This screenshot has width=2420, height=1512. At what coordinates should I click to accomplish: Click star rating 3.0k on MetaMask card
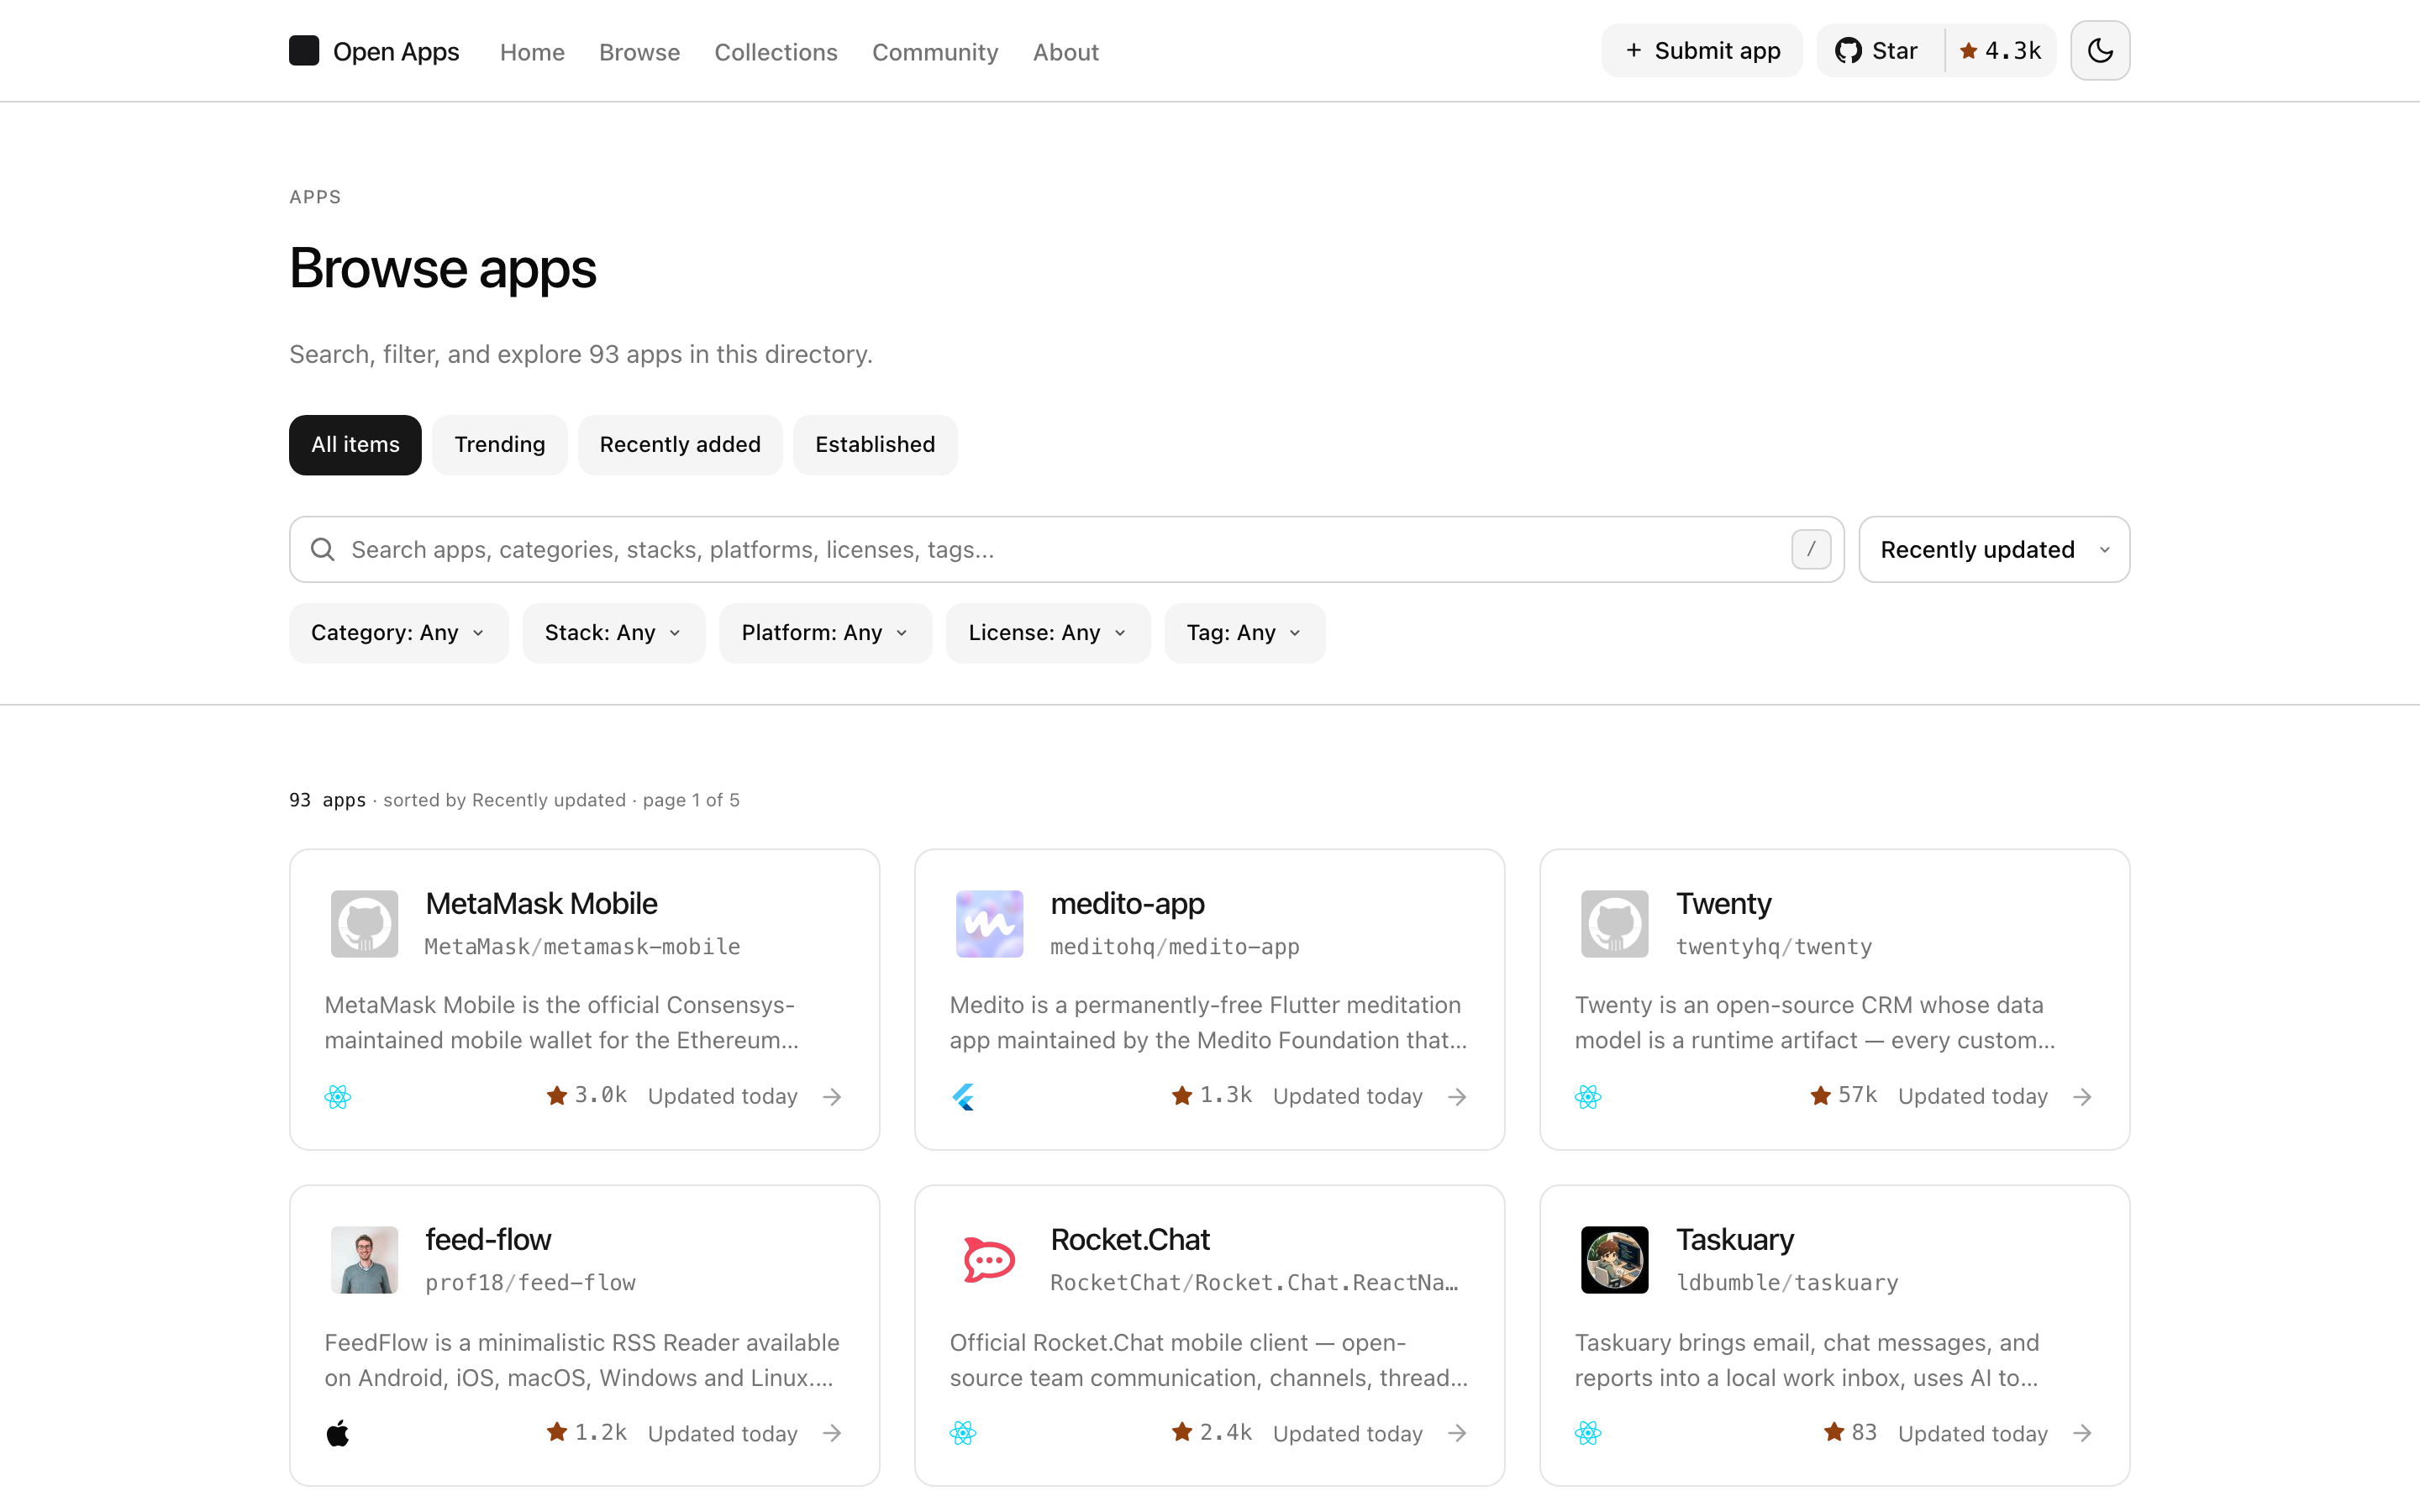click(587, 1095)
